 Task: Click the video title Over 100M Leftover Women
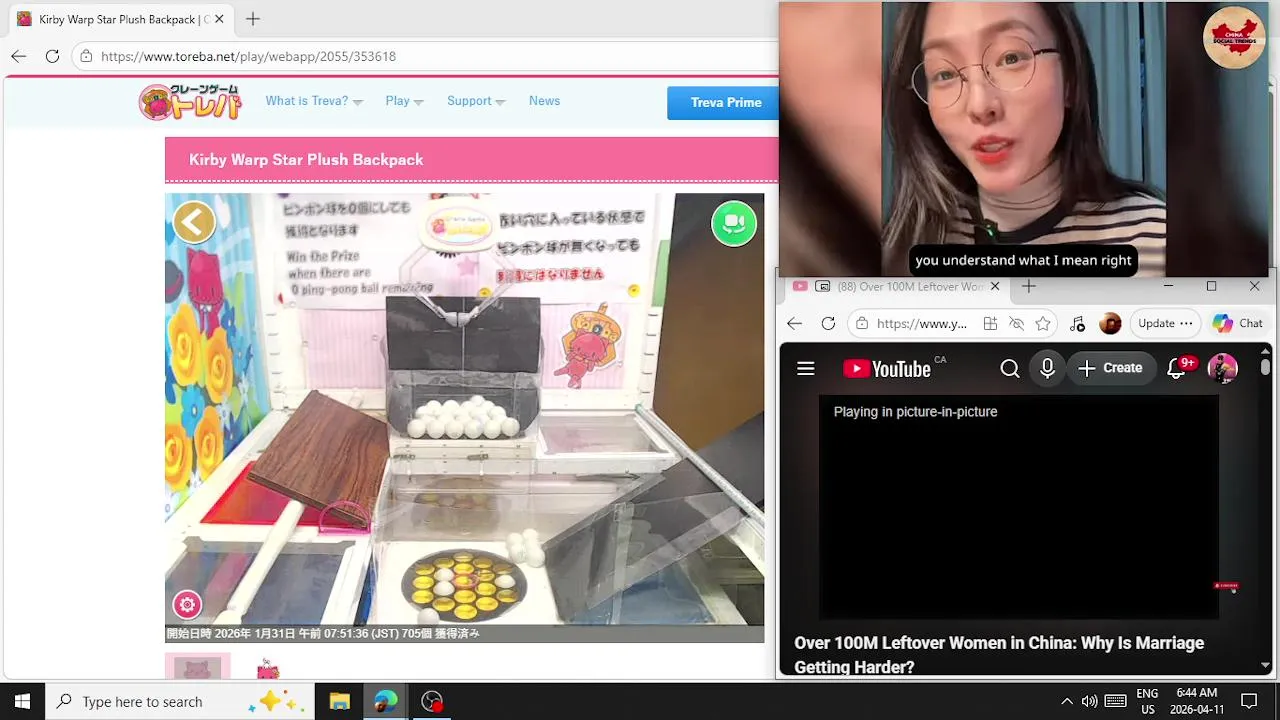pyautogui.click(x=999, y=654)
